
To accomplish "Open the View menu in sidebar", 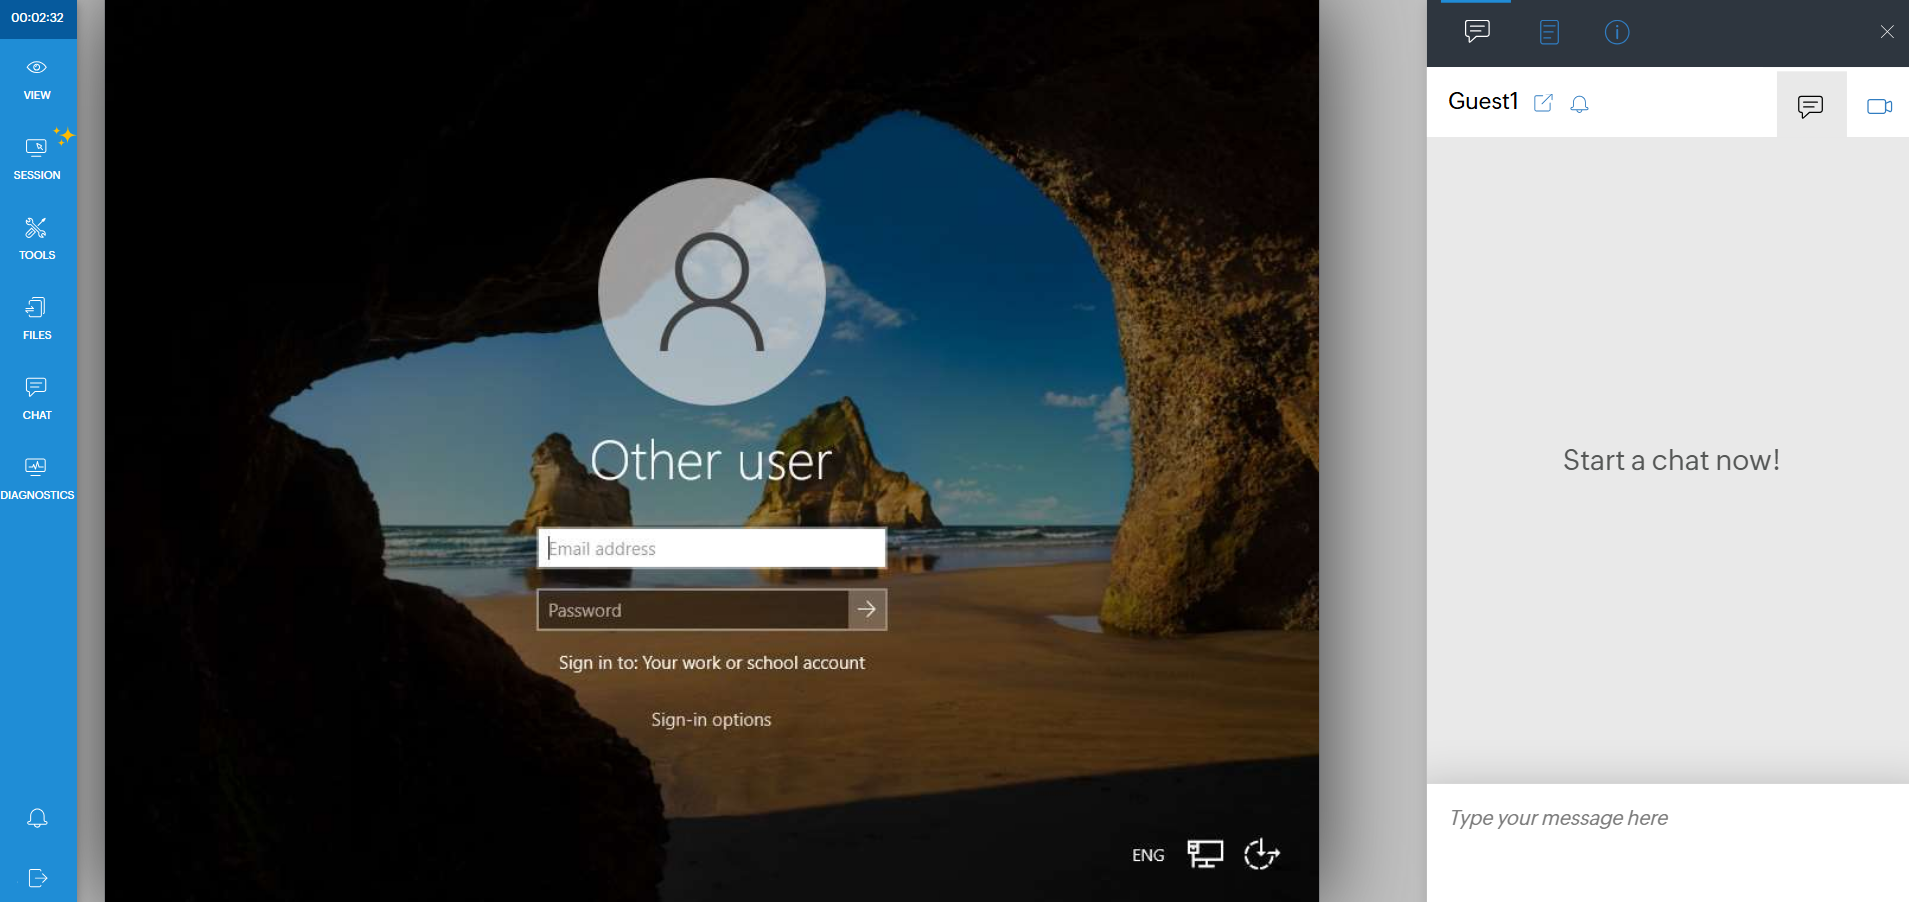I will tap(37, 79).
